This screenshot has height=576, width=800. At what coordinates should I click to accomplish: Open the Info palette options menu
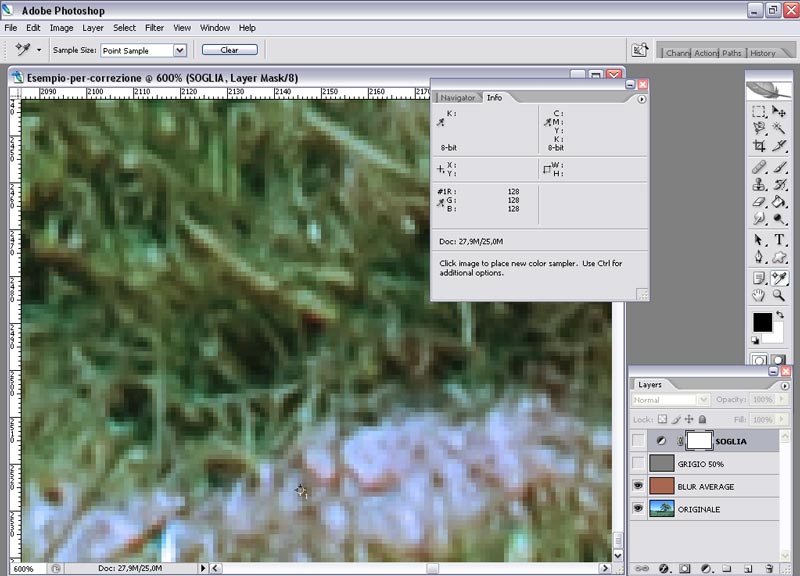[641, 99]
